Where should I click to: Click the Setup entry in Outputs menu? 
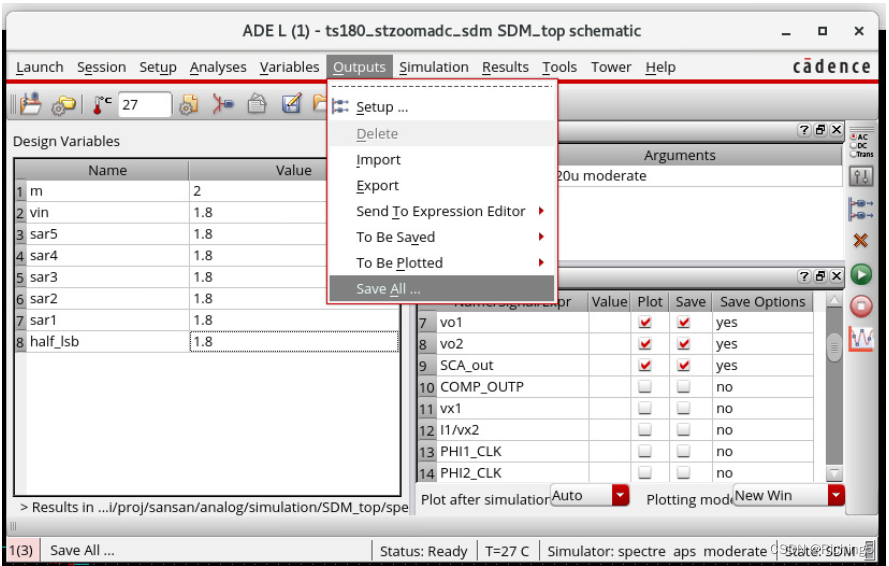click(x=381, y=107)
